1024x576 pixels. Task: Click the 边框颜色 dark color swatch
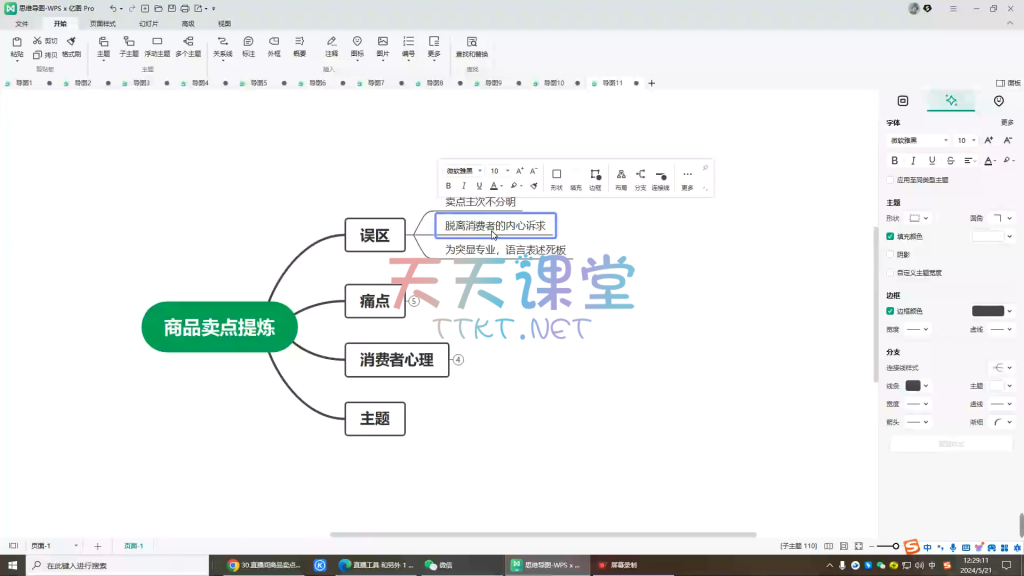[x=987, y=311]
